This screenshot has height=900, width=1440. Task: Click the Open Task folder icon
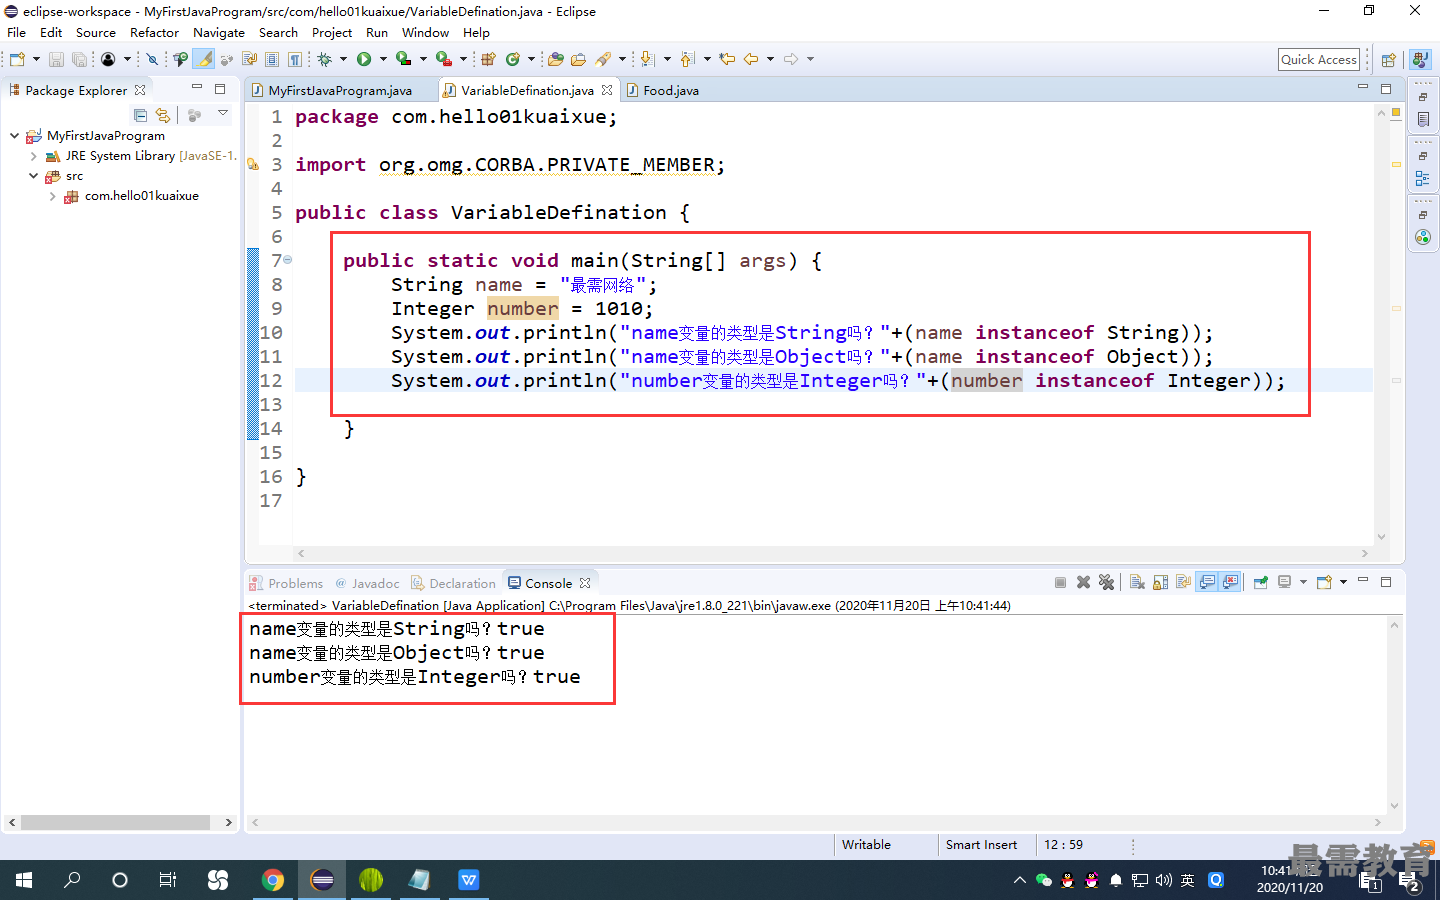tap(578, 59)
